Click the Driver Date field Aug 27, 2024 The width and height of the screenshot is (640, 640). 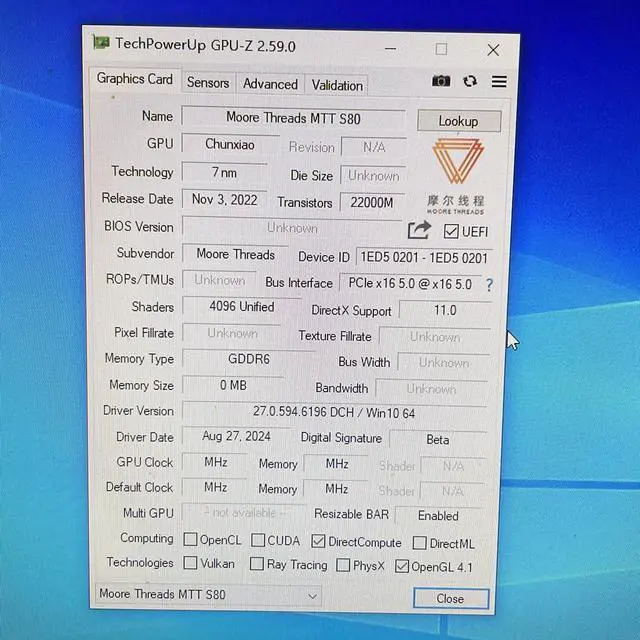[236, 436]
